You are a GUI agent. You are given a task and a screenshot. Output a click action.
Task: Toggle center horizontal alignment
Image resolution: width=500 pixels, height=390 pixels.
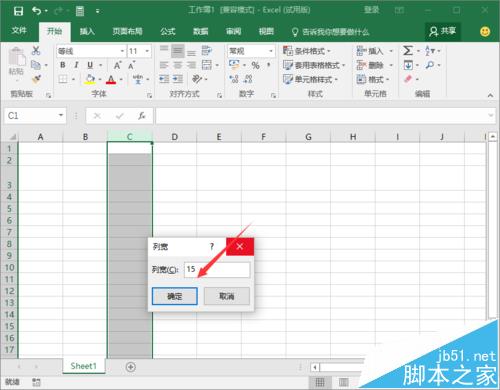pos(178,65)
